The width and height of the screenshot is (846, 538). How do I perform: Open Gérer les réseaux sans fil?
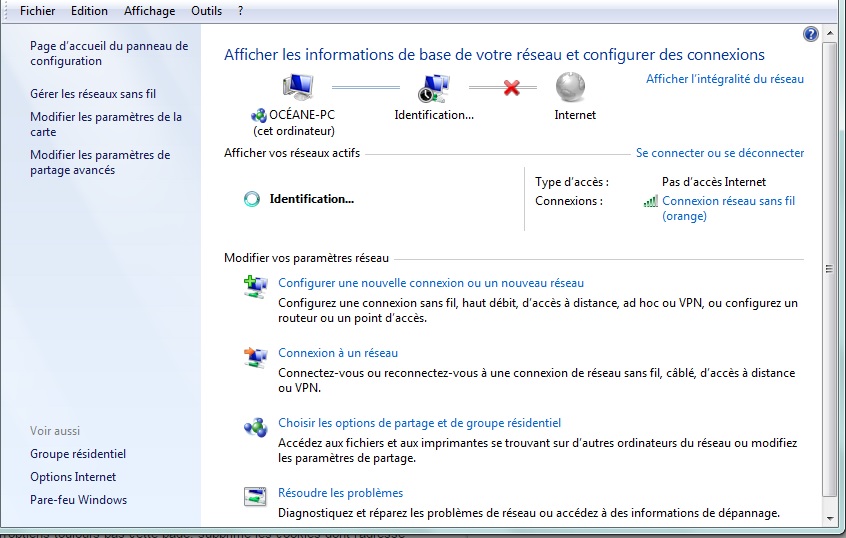click(x=93, y=94)
